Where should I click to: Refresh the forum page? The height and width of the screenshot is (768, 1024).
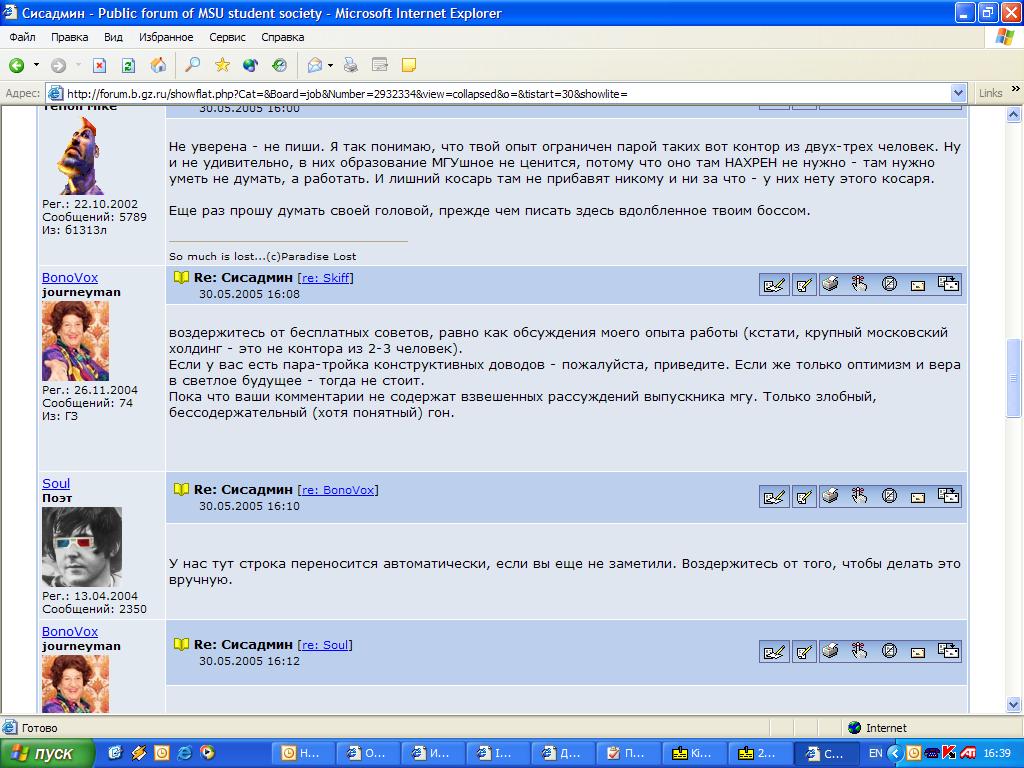129,65
